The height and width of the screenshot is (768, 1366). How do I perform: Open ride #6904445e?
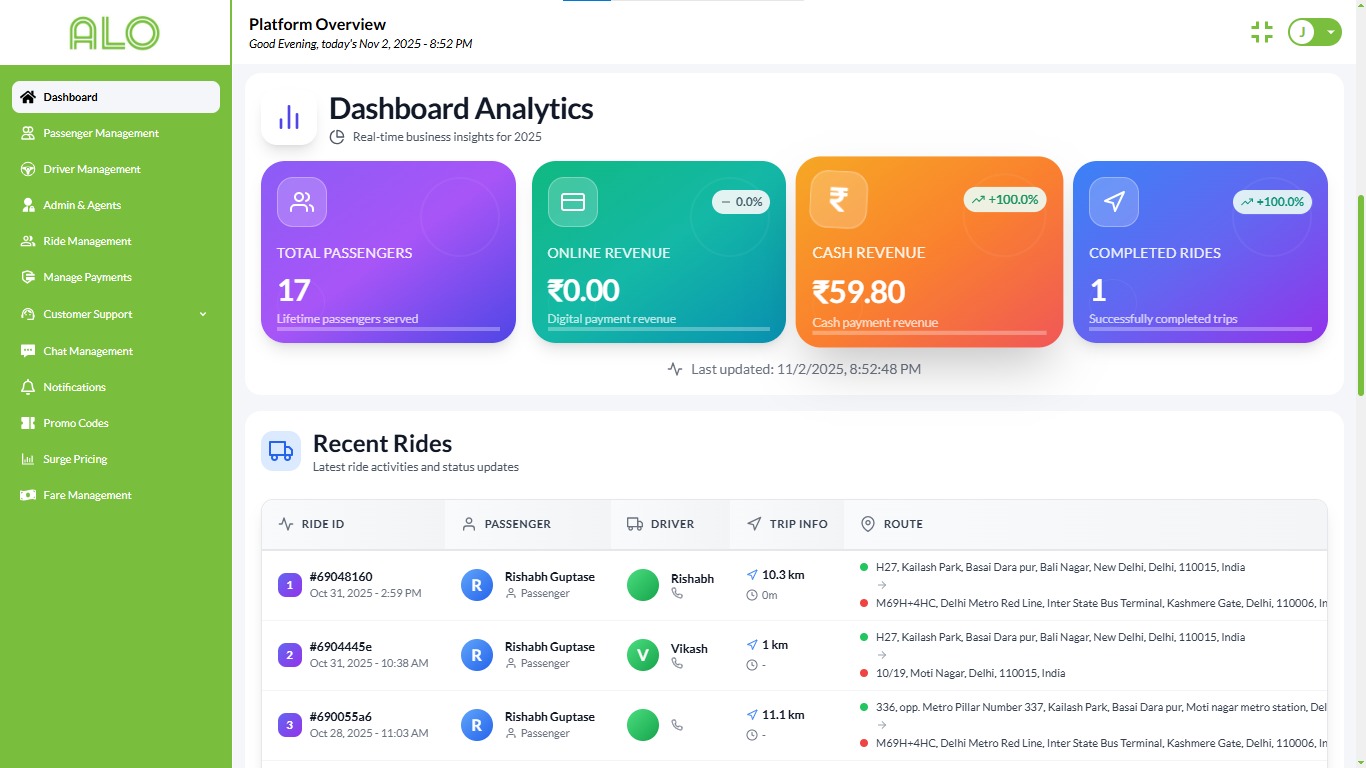click(x=341, y=647)
